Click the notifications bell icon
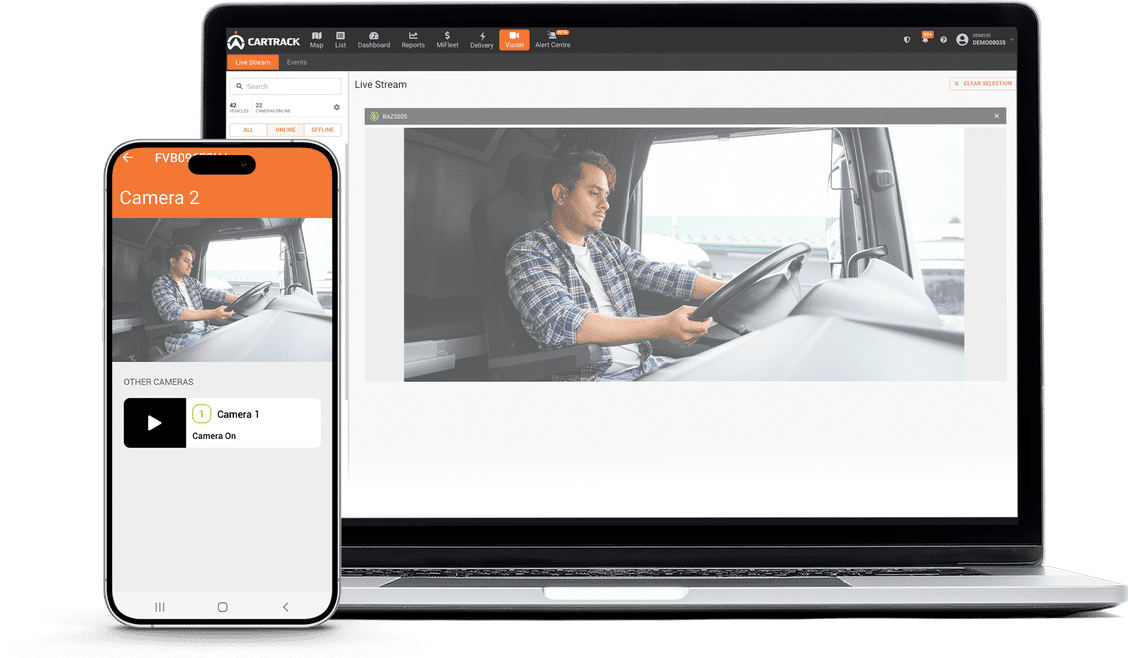The image size is (1128, 658). (x=925, y=40)
